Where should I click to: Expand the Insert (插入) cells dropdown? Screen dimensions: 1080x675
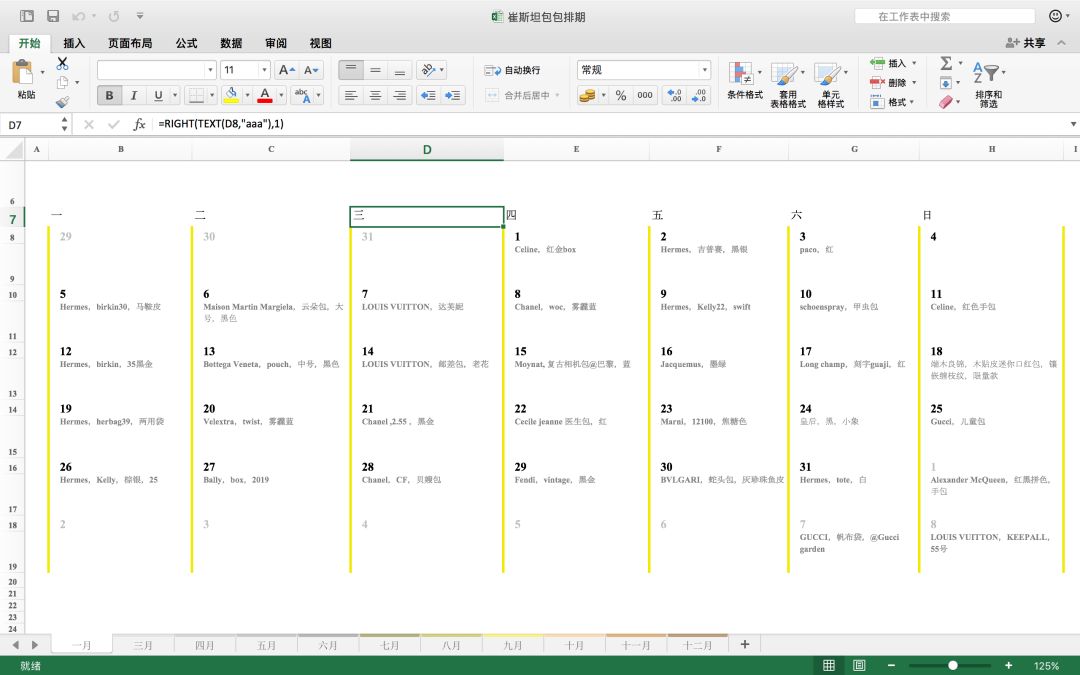pyautogui.click(x=914, y=63)
